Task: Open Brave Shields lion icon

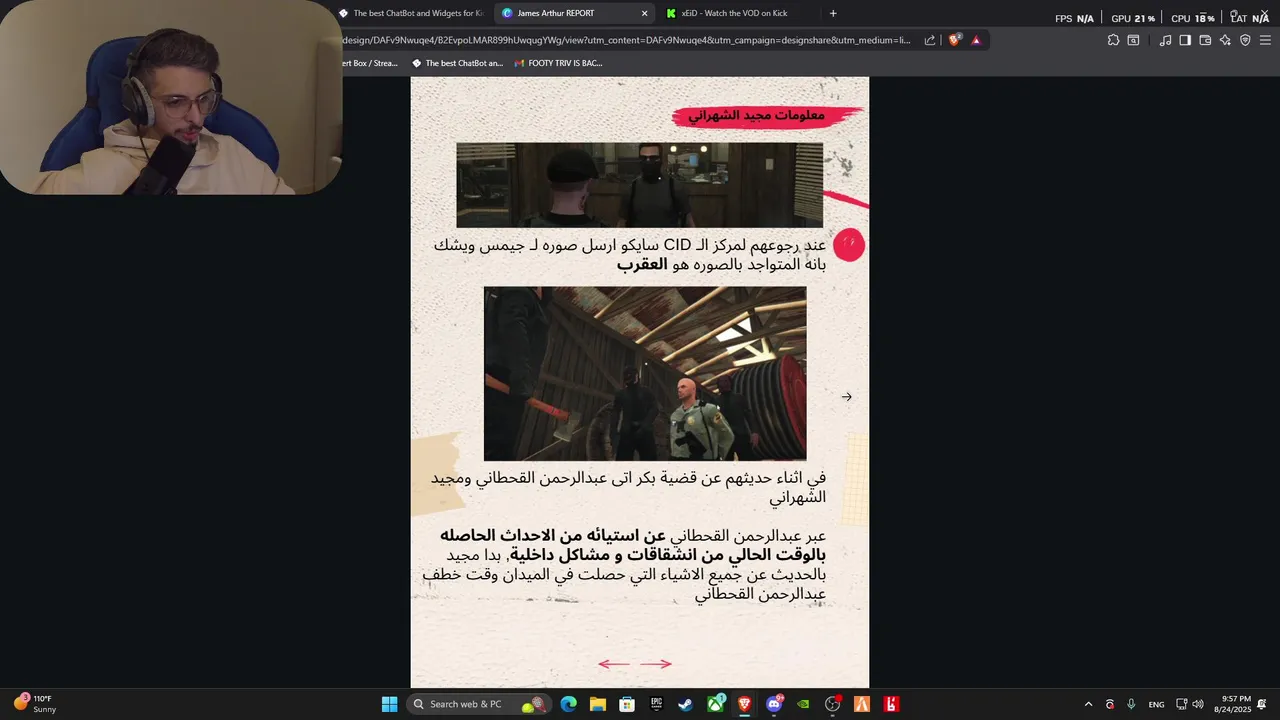Action: [954, 40]
